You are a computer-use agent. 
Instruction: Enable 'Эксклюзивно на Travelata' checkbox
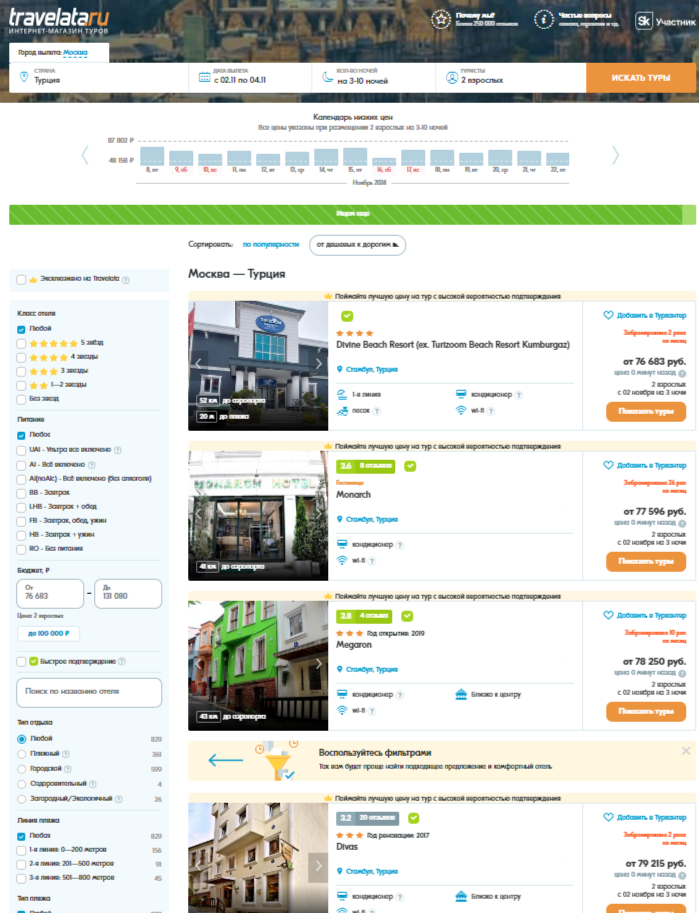(22, 279)
